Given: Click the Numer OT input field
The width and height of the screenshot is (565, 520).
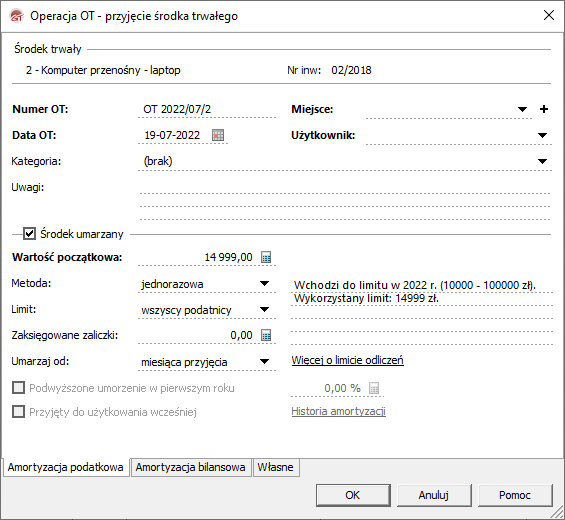Looking at the screenshot, I should 207,109.
